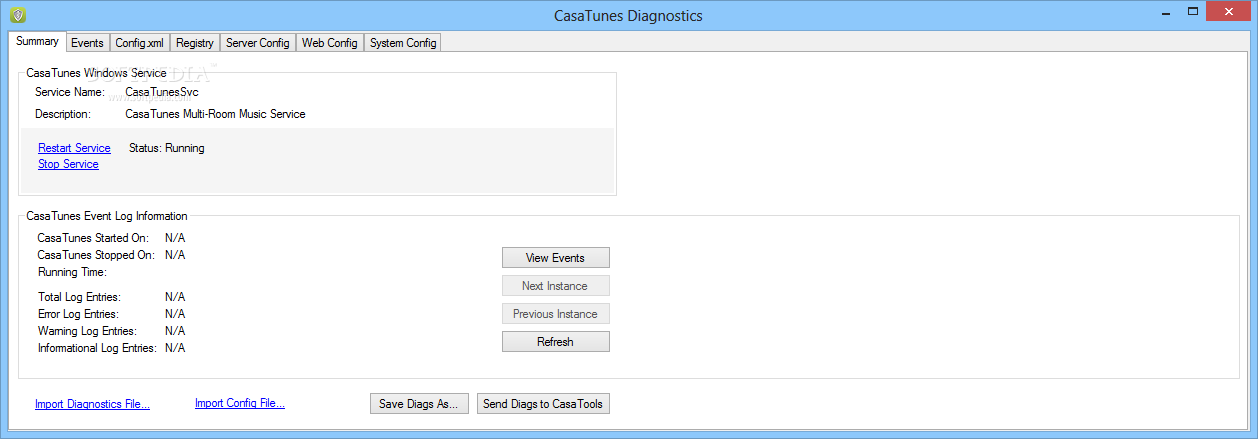Close the CasaTunes Diagnostics window
Image resolution: width=1258 pixels, height=439 pixels.
[1230, 11]
